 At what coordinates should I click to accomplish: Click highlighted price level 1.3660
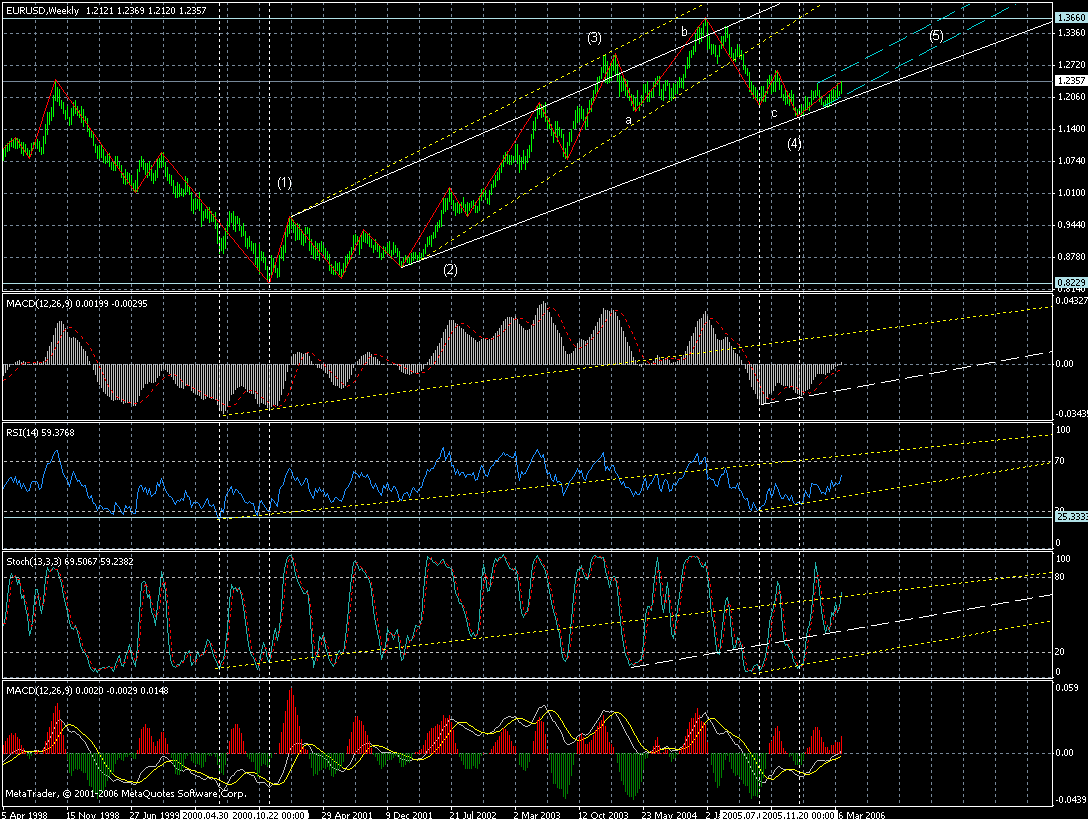[x=1071, y=18]
